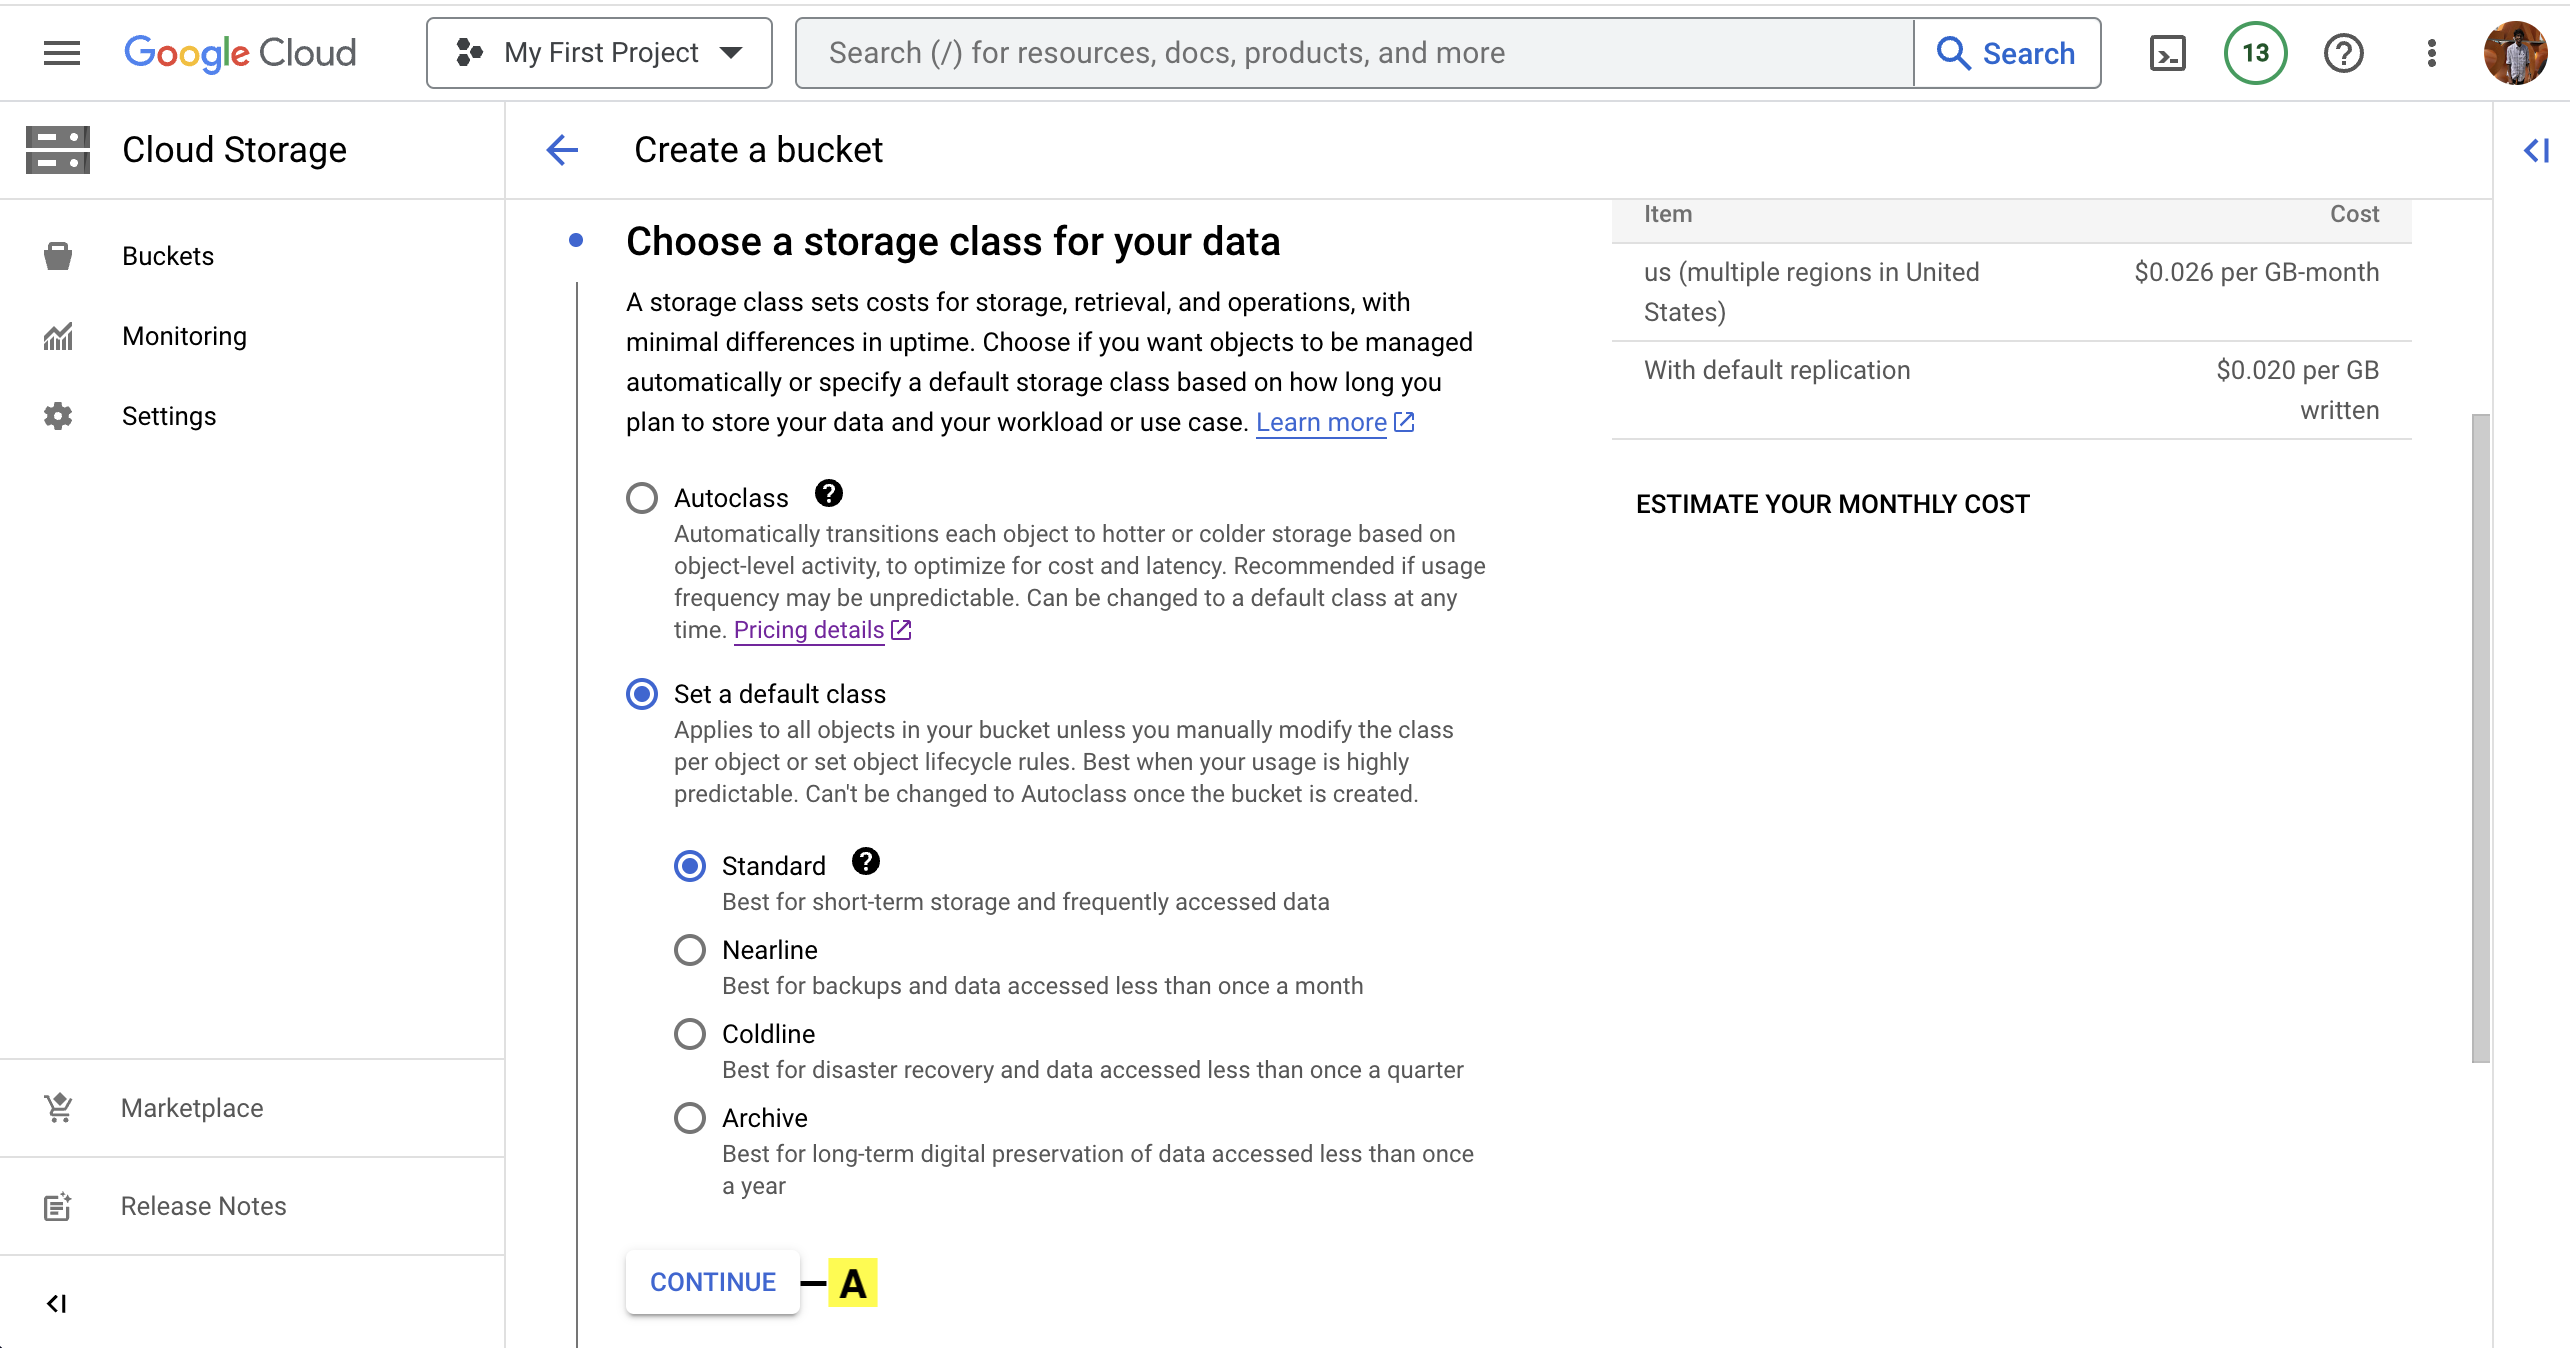Image resolution: width=2570 pixels, height=1348 pixels.
Task: Click the magnifier Search button
Action: (2007, 53)
